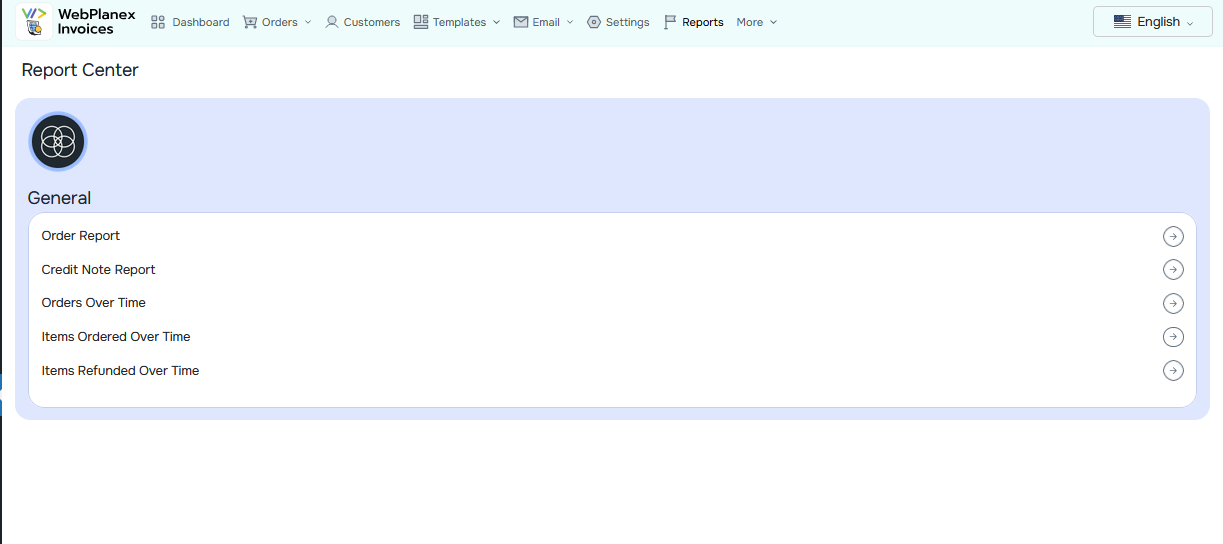This screenshot has height=544, width=1223.
Task: Expand the Orders dropdown menu
Action: click(x=277, y=22)
